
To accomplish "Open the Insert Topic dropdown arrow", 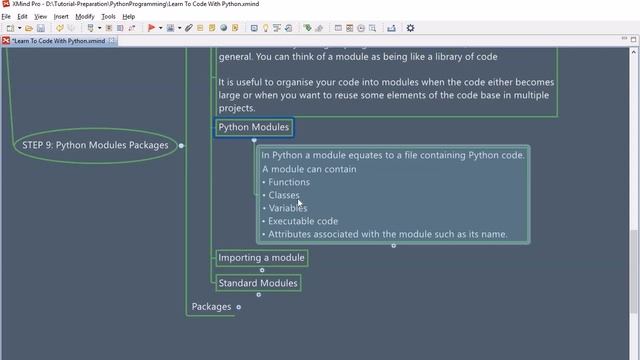I will coord(99,28).
